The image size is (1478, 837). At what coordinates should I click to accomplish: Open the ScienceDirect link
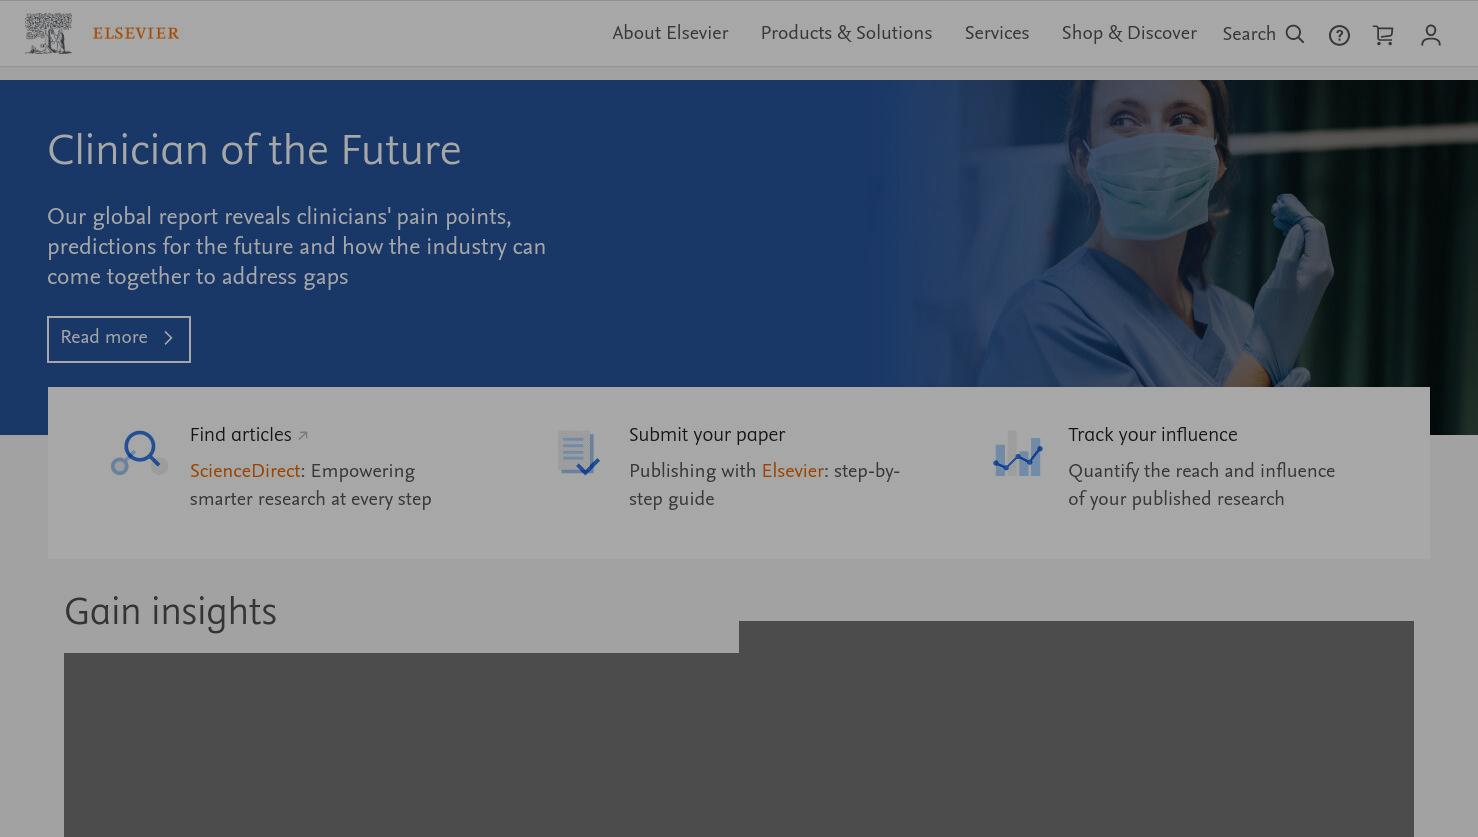[245, 471]
